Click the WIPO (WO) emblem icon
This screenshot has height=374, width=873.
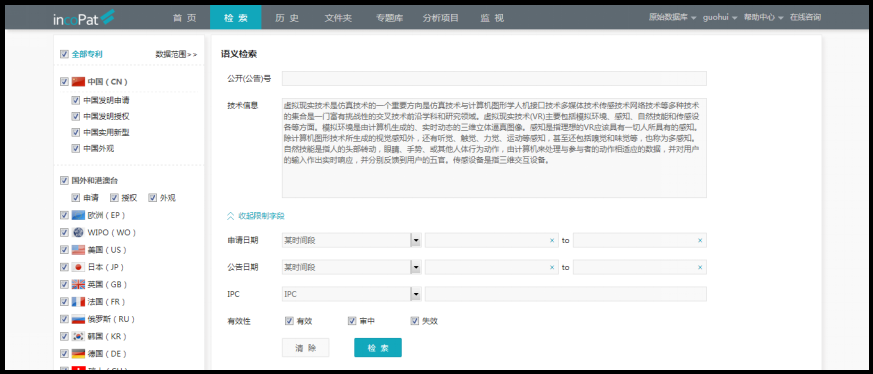point(78,232)
